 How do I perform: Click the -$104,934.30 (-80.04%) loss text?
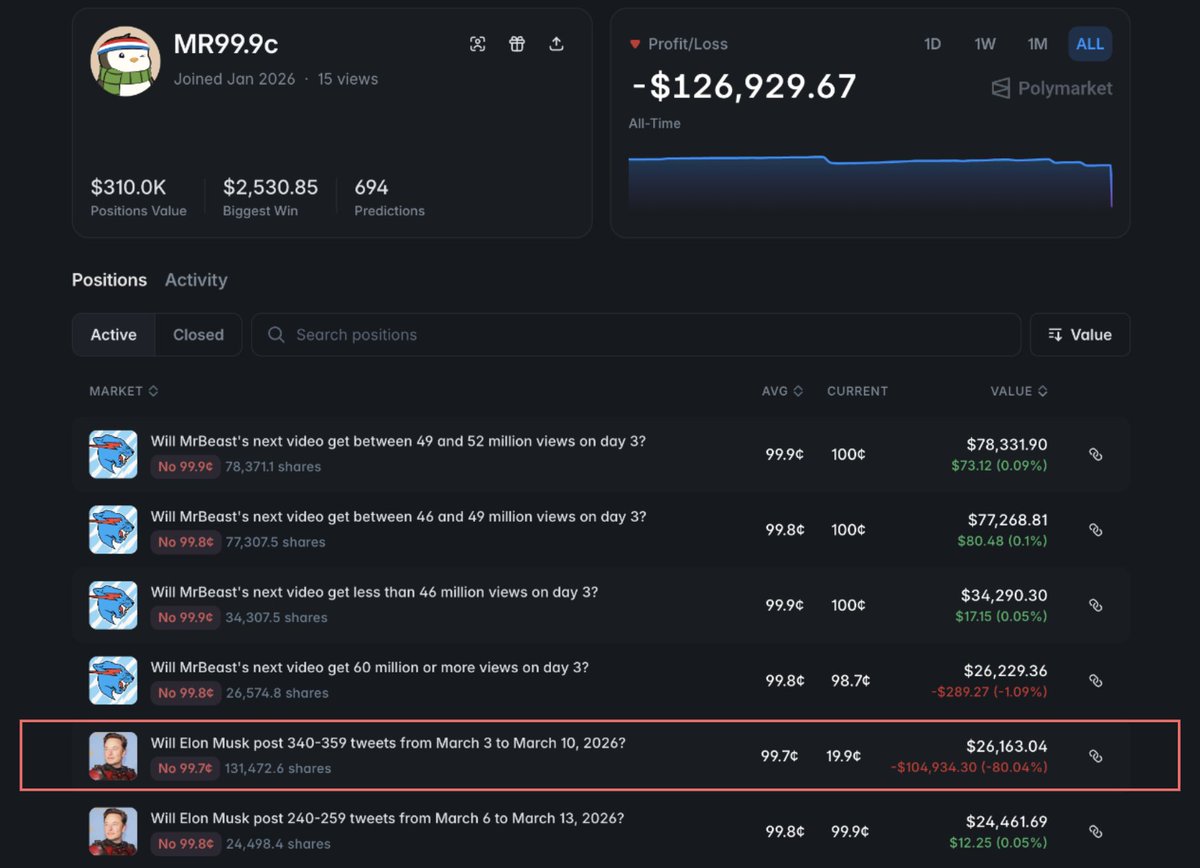(x=969, y=767)
